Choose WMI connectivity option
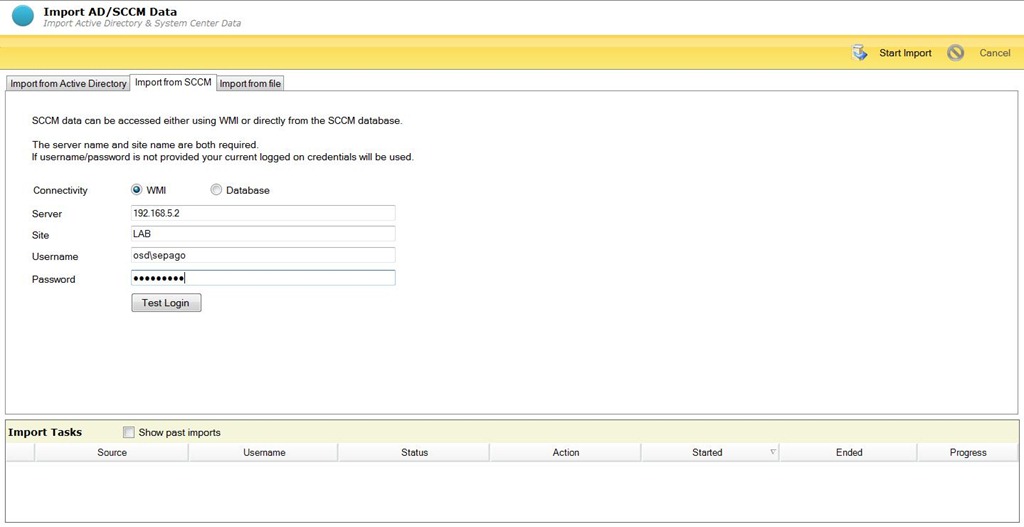 coord(136,190)
